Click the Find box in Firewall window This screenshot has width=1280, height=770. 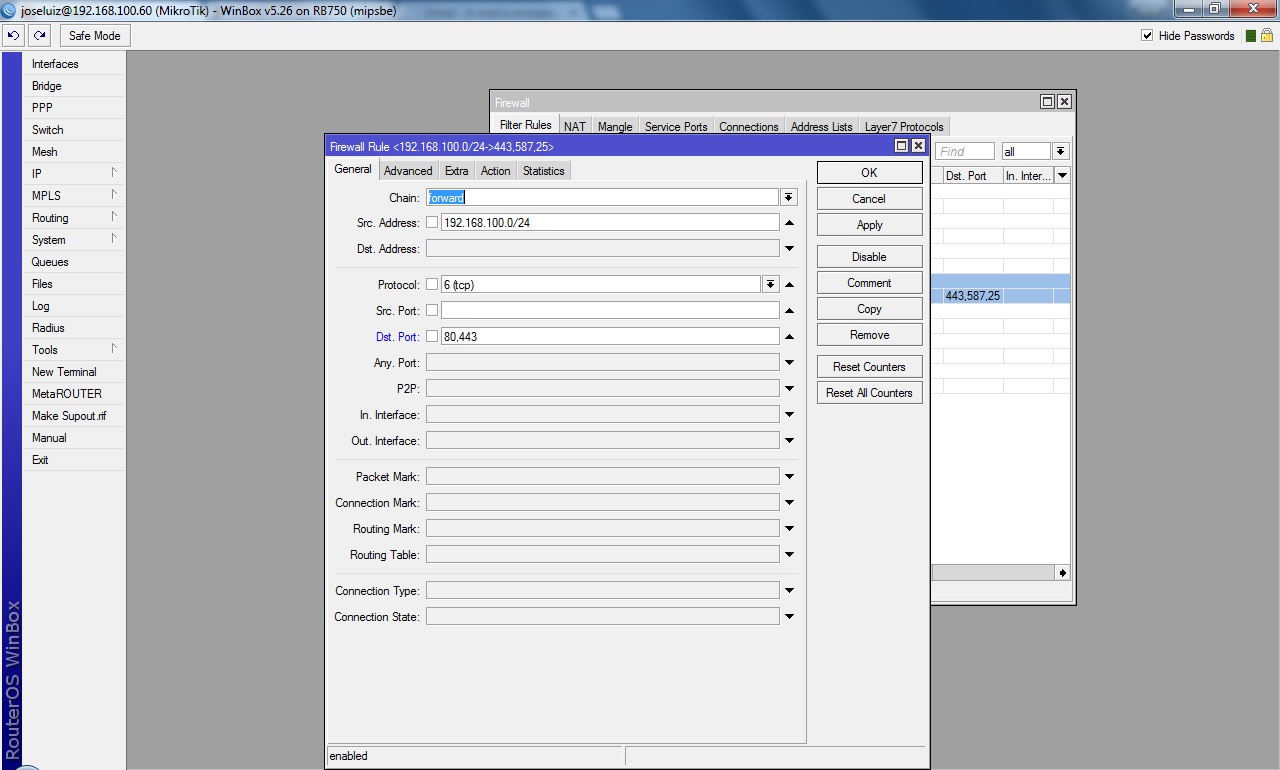click(965, 151)
